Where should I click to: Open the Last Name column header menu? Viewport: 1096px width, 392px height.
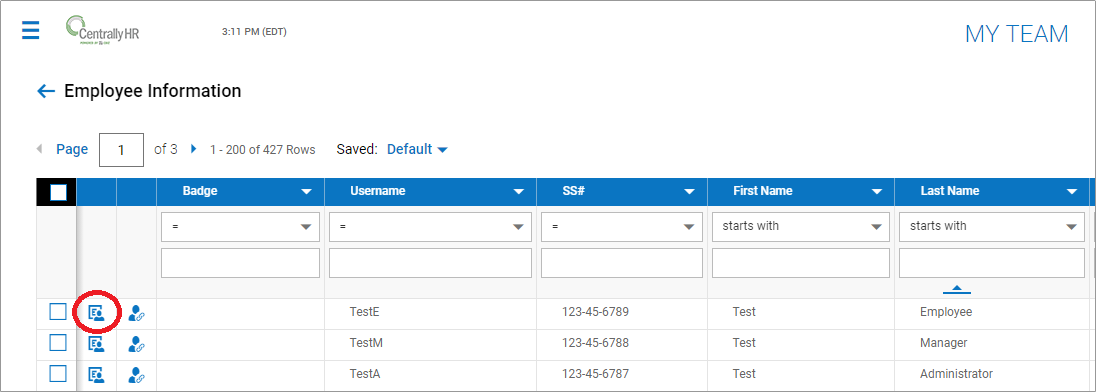(1072, 192)
